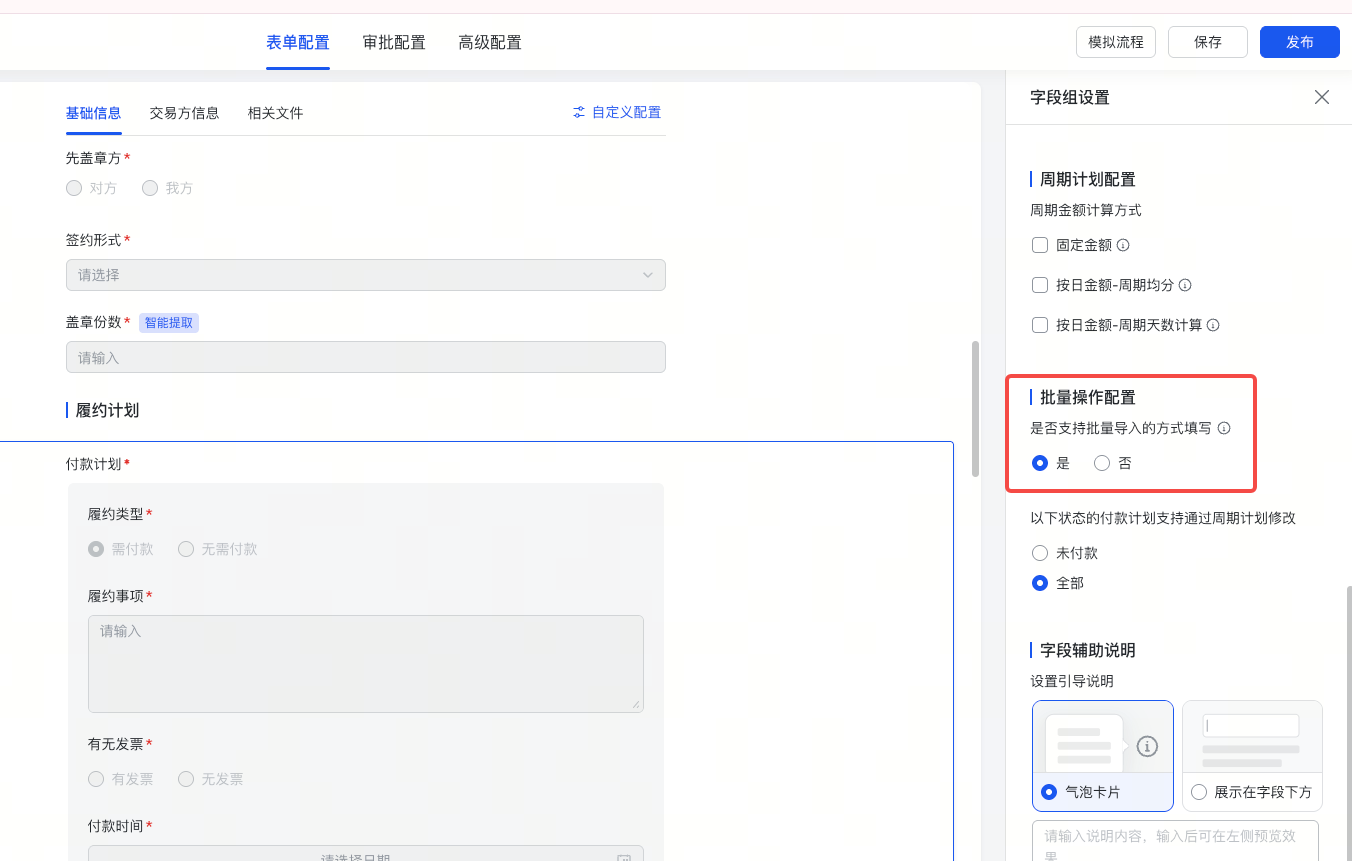Screen dimensions: 1352x861
Task: Click the 保存 button
Action: 1207,42
